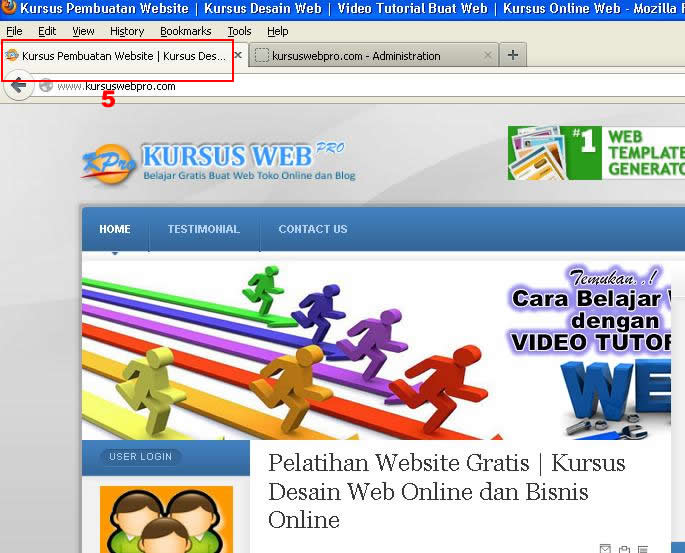Open the CONTACT US page
This screenshot has height=553, width=685.
(x=313, y=229)
